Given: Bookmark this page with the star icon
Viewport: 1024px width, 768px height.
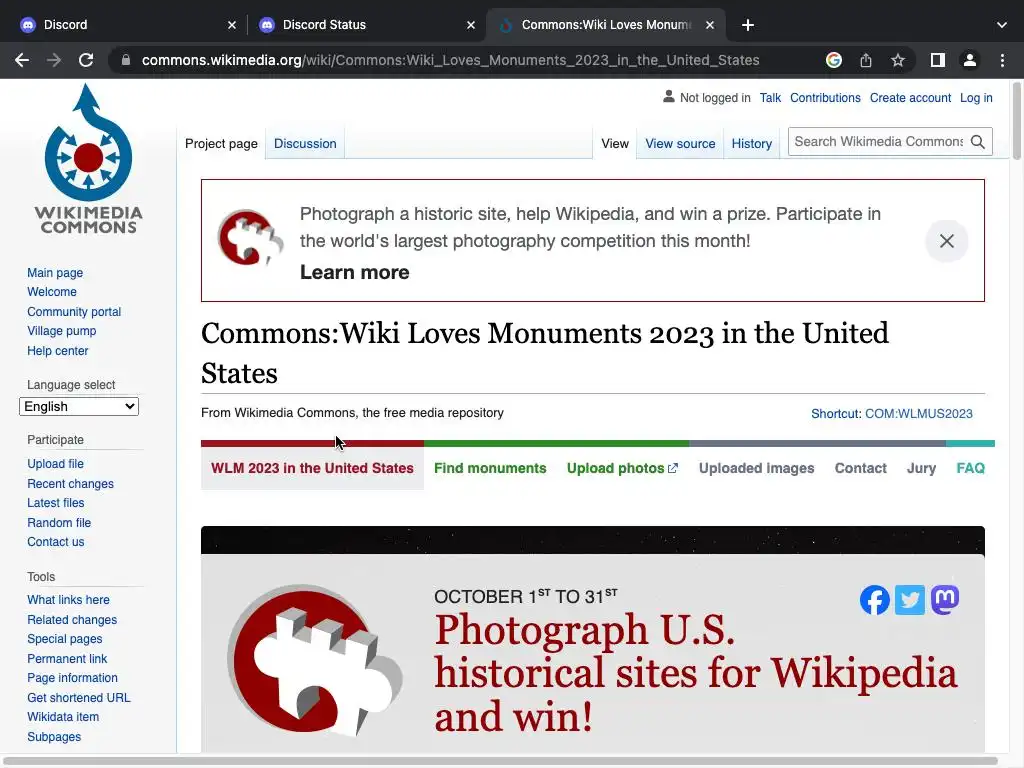Looking at the screenshot, I should point(898,60).
